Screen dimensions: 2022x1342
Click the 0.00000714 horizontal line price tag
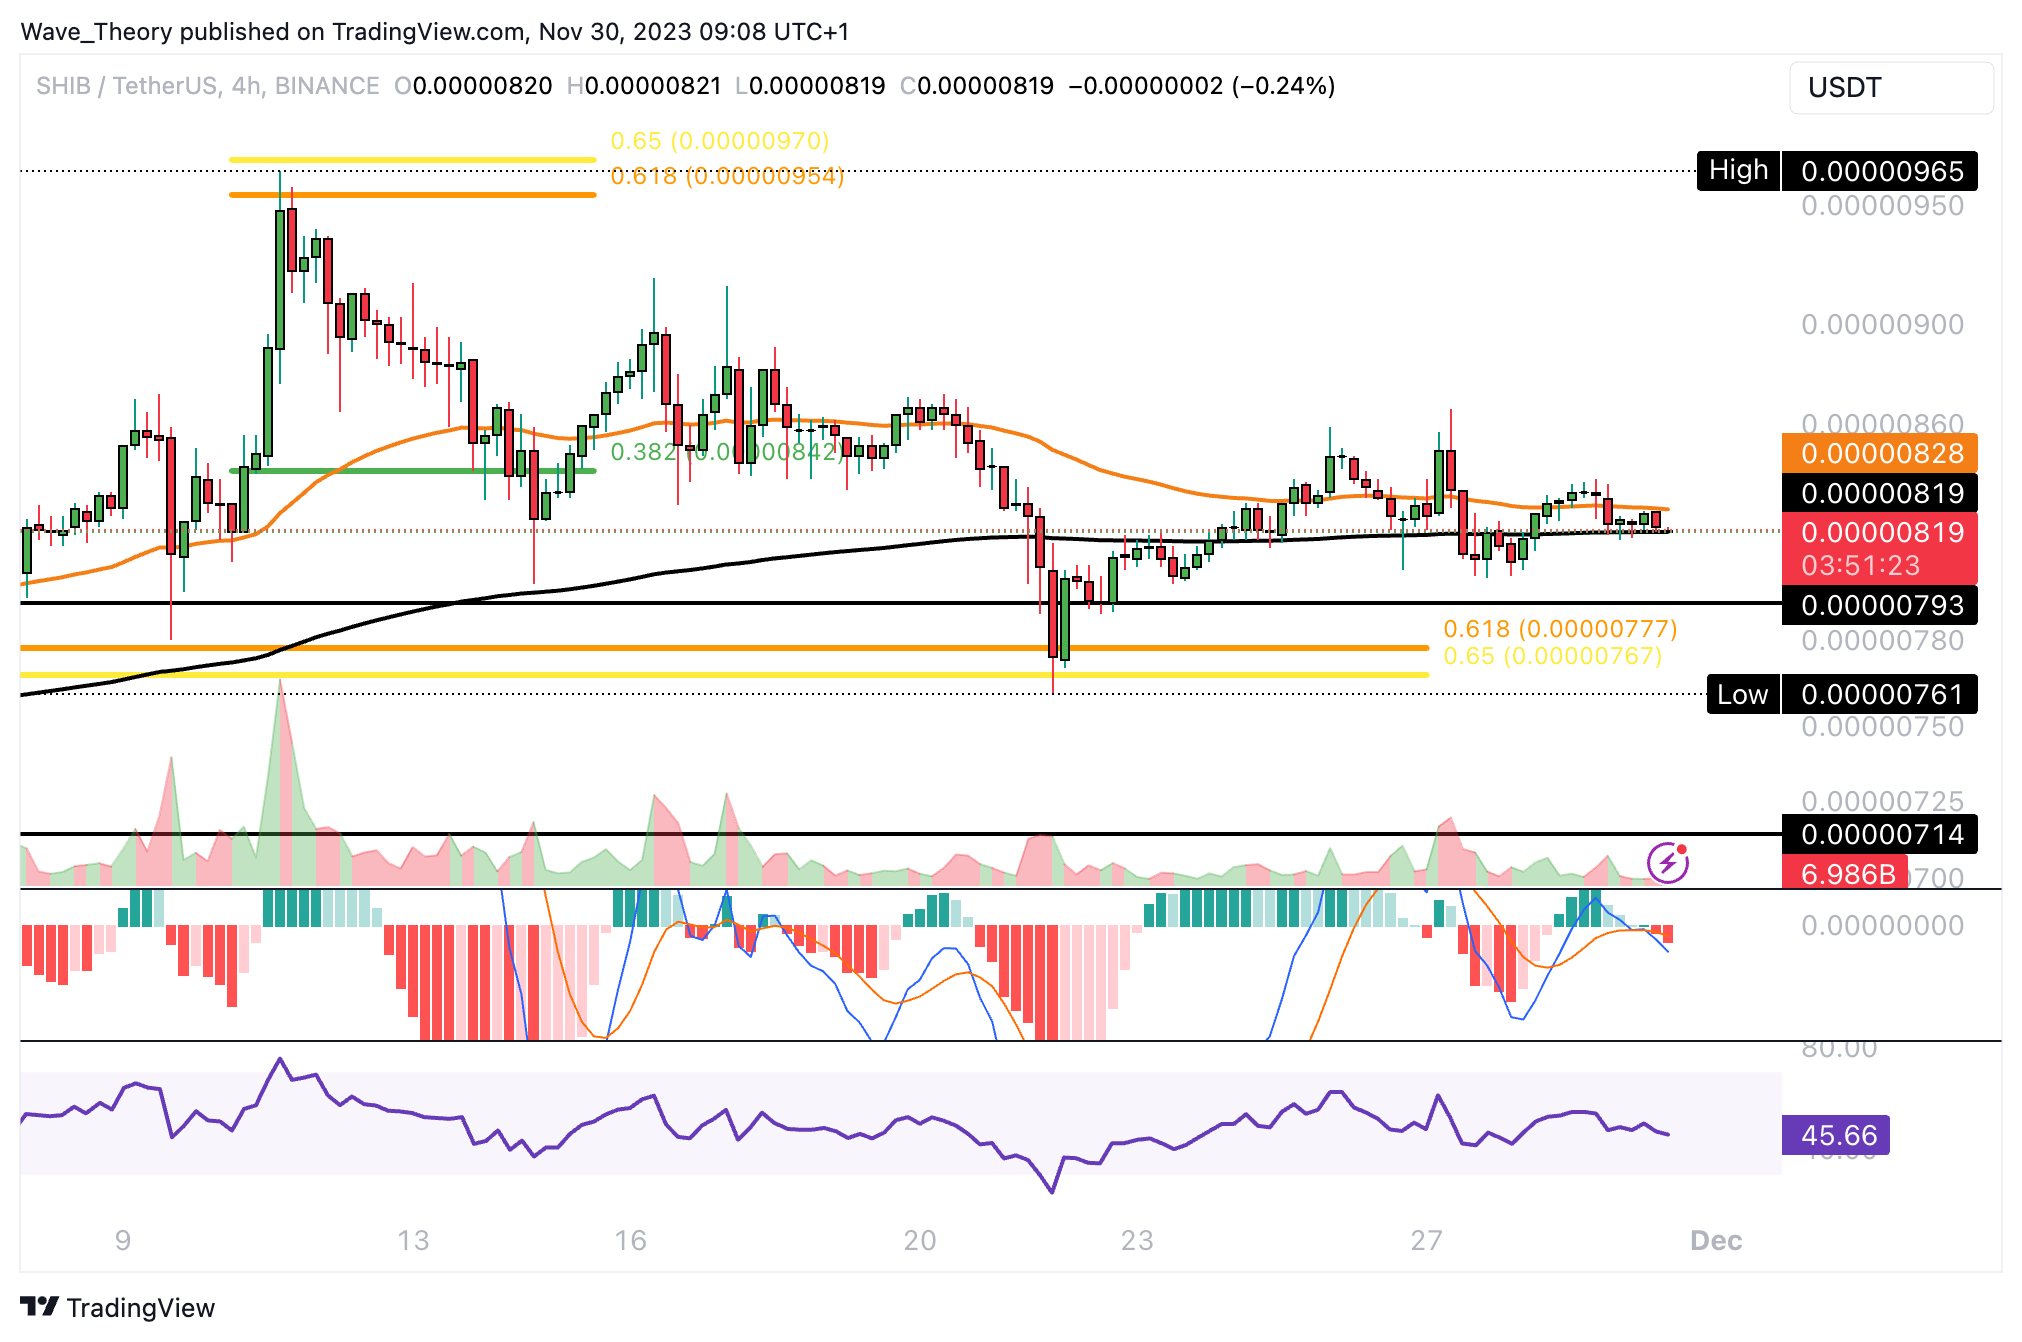point(1880,834)
